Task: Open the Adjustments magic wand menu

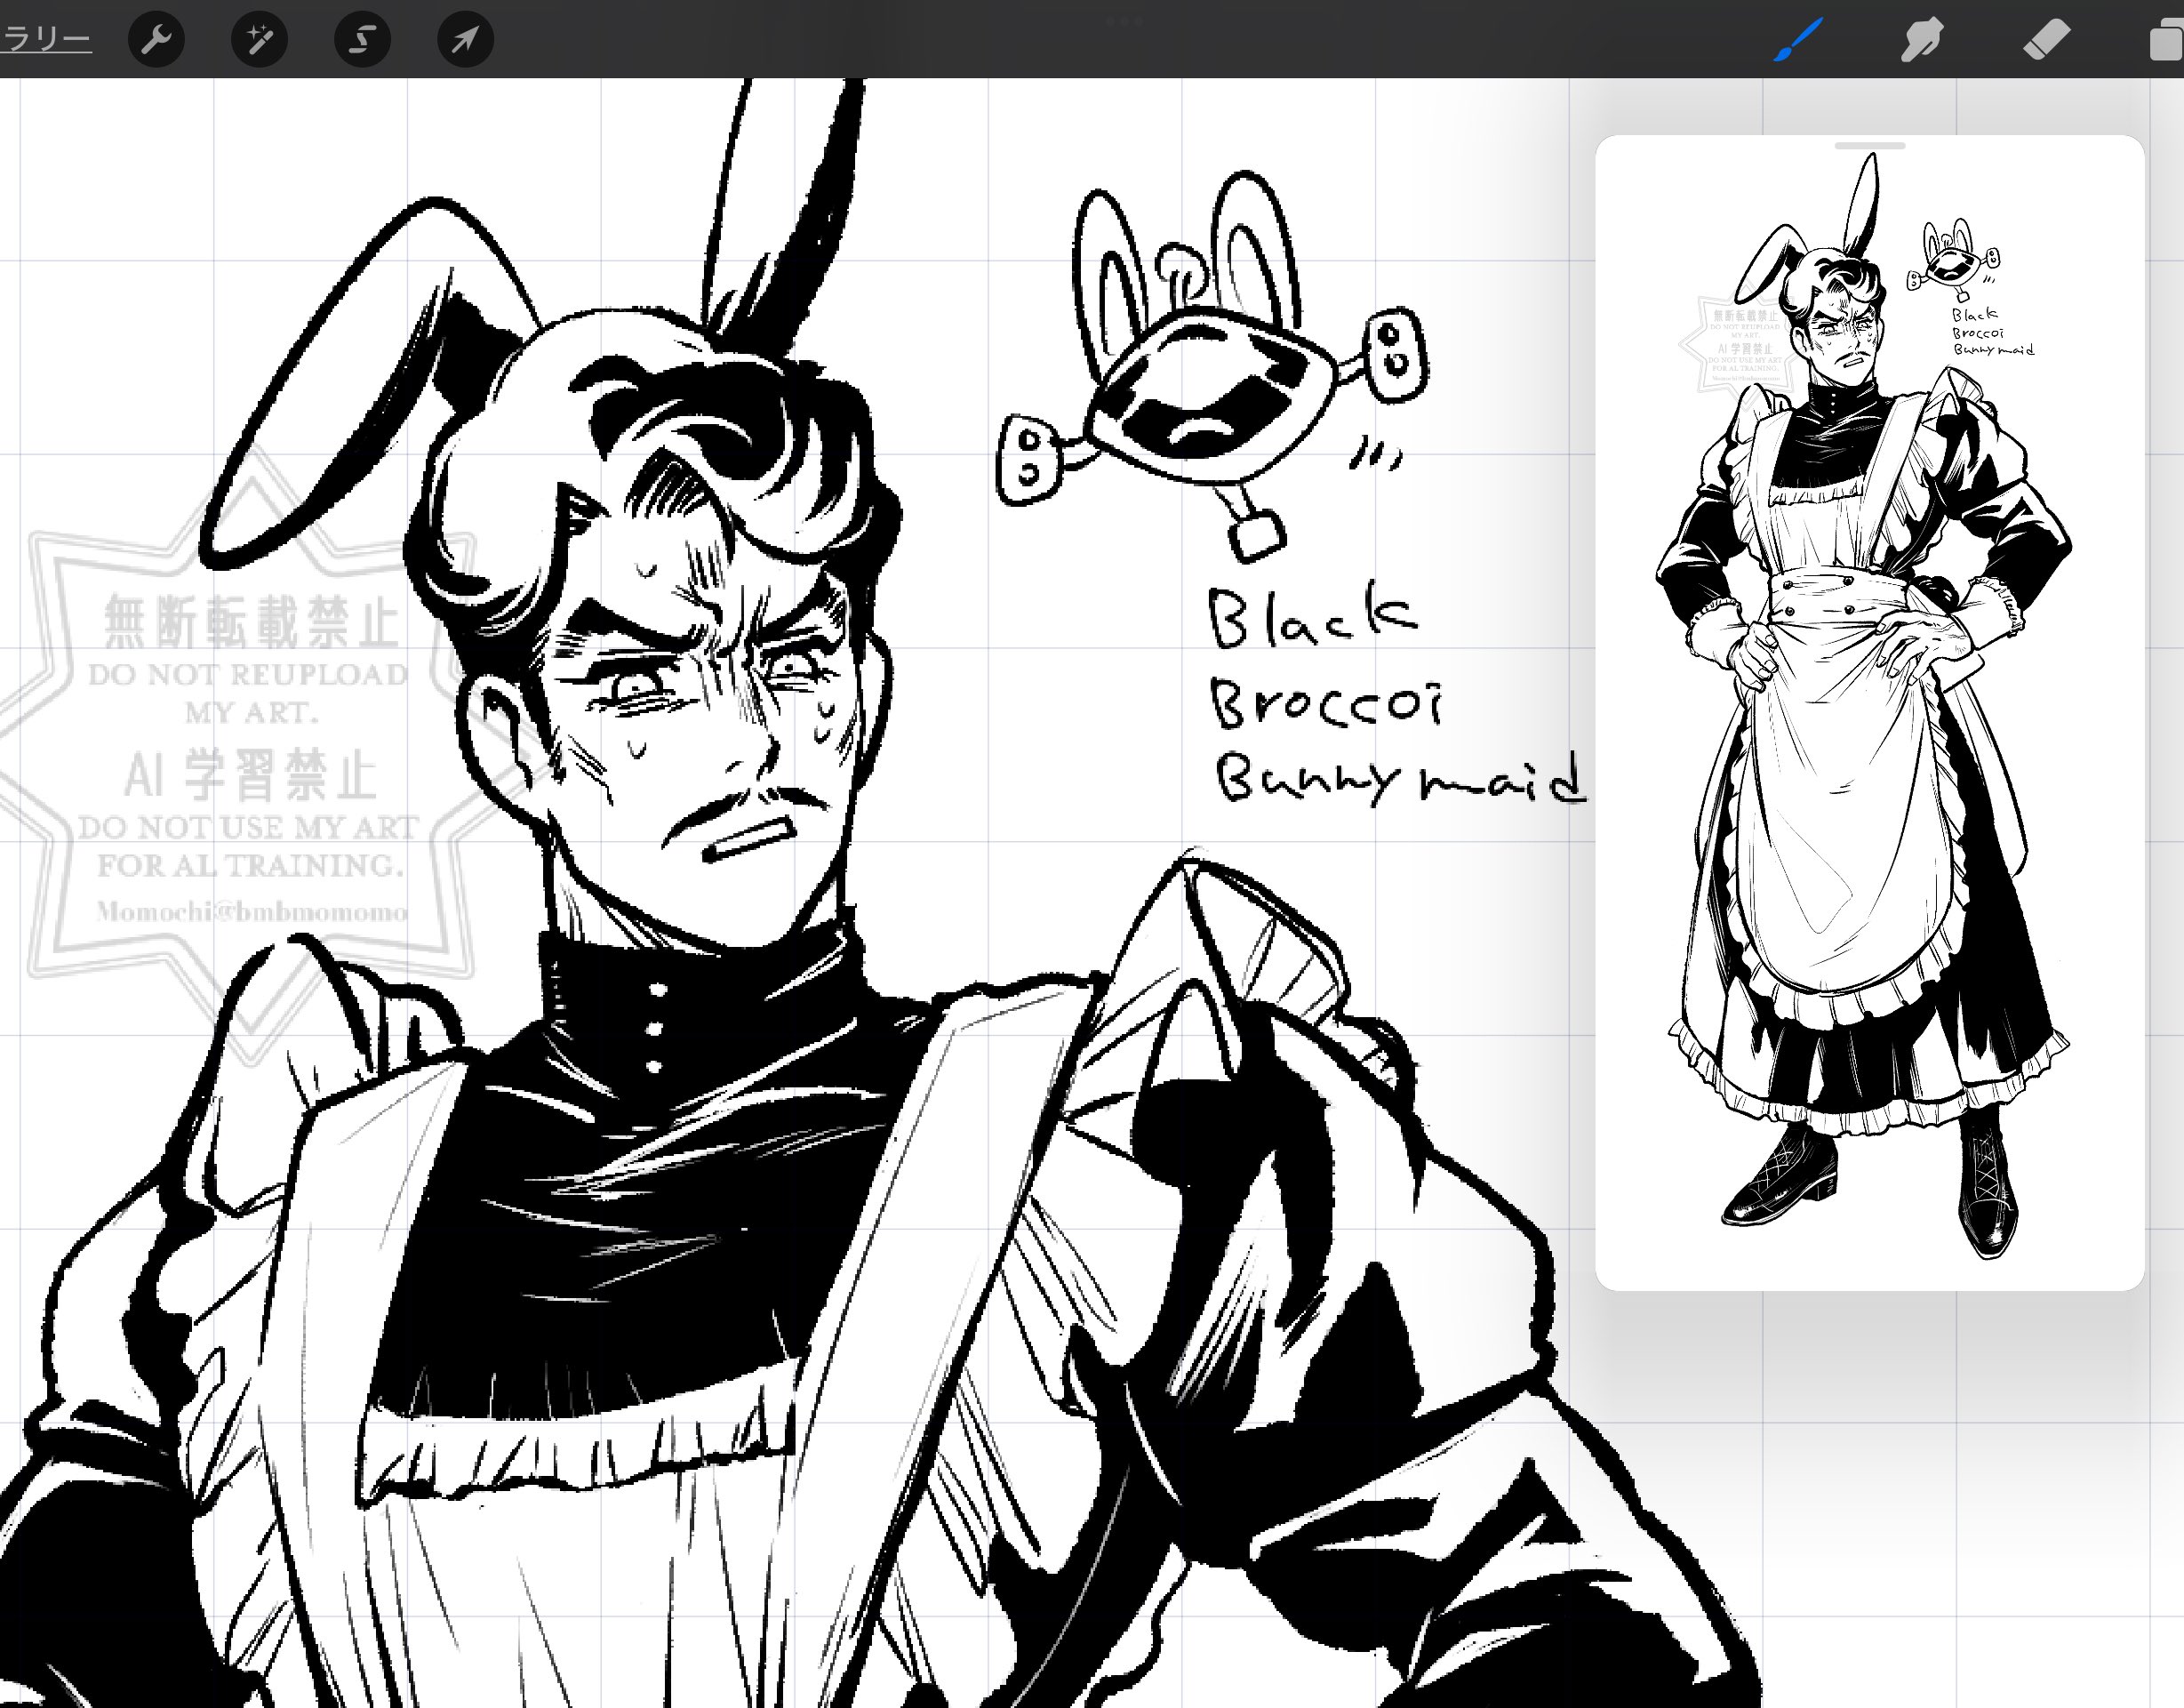Action: click(x=259, y=40)
